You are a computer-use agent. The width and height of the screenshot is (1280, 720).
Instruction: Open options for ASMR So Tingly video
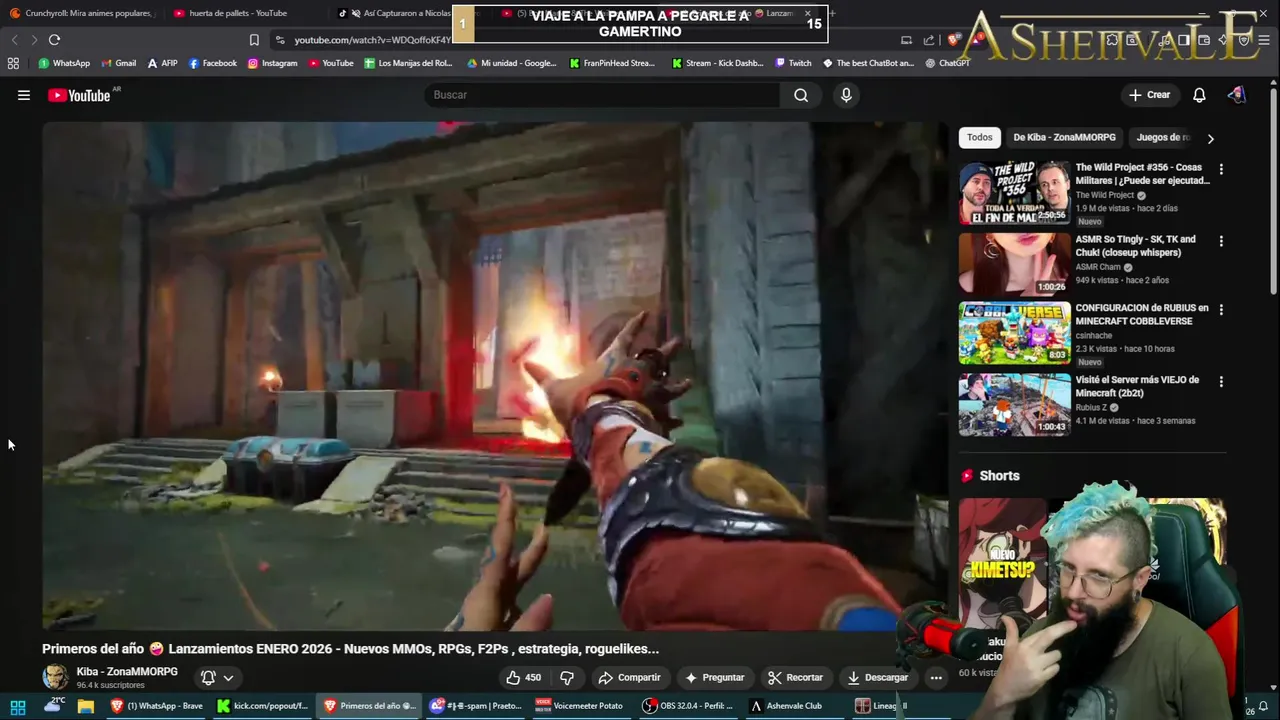(x=1221, y=241)
